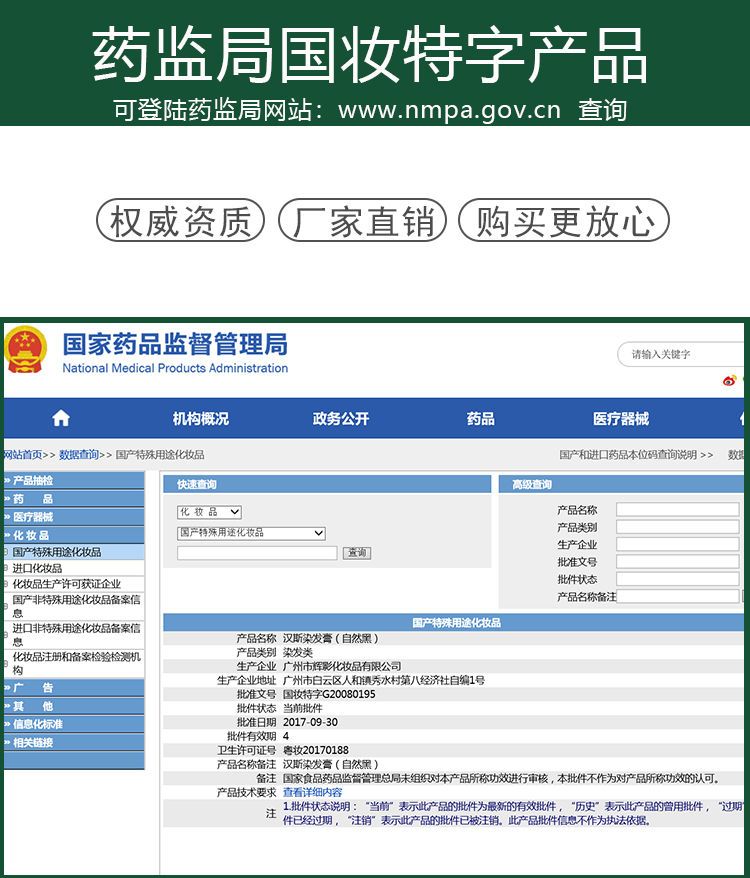Click the 请输入关键字 search box

[x=680, y=354]
